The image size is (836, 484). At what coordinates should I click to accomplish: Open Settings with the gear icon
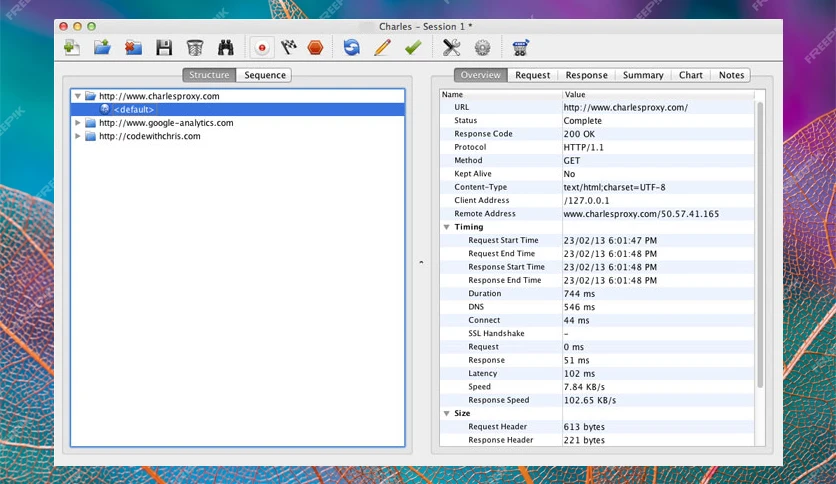tap(483, 47)
